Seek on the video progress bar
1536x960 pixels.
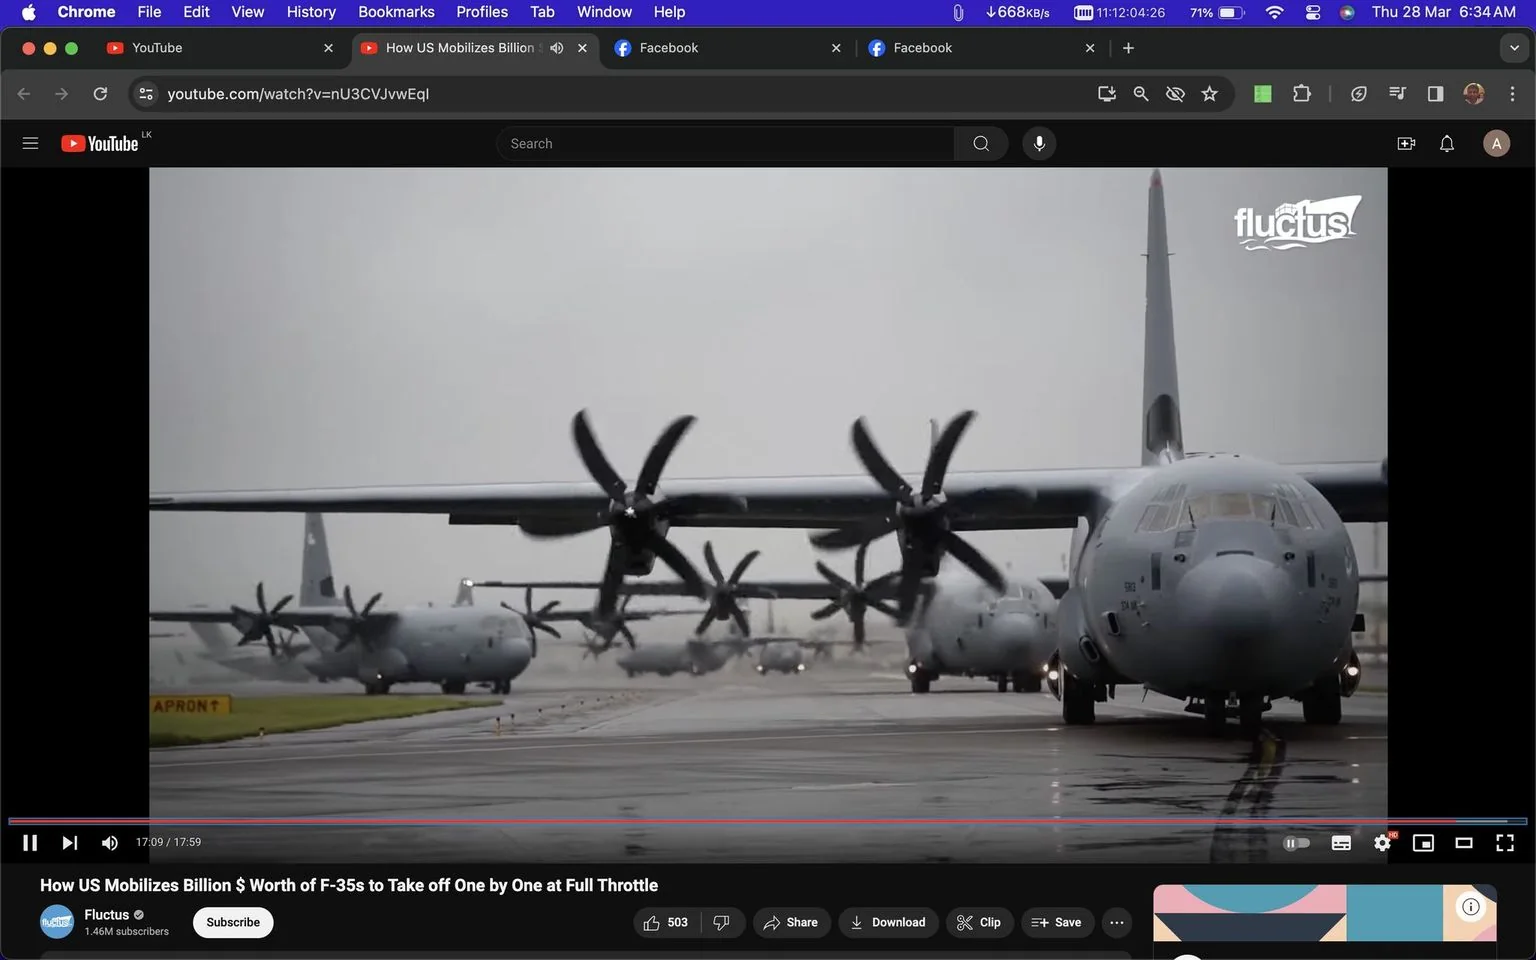(767, 821)
